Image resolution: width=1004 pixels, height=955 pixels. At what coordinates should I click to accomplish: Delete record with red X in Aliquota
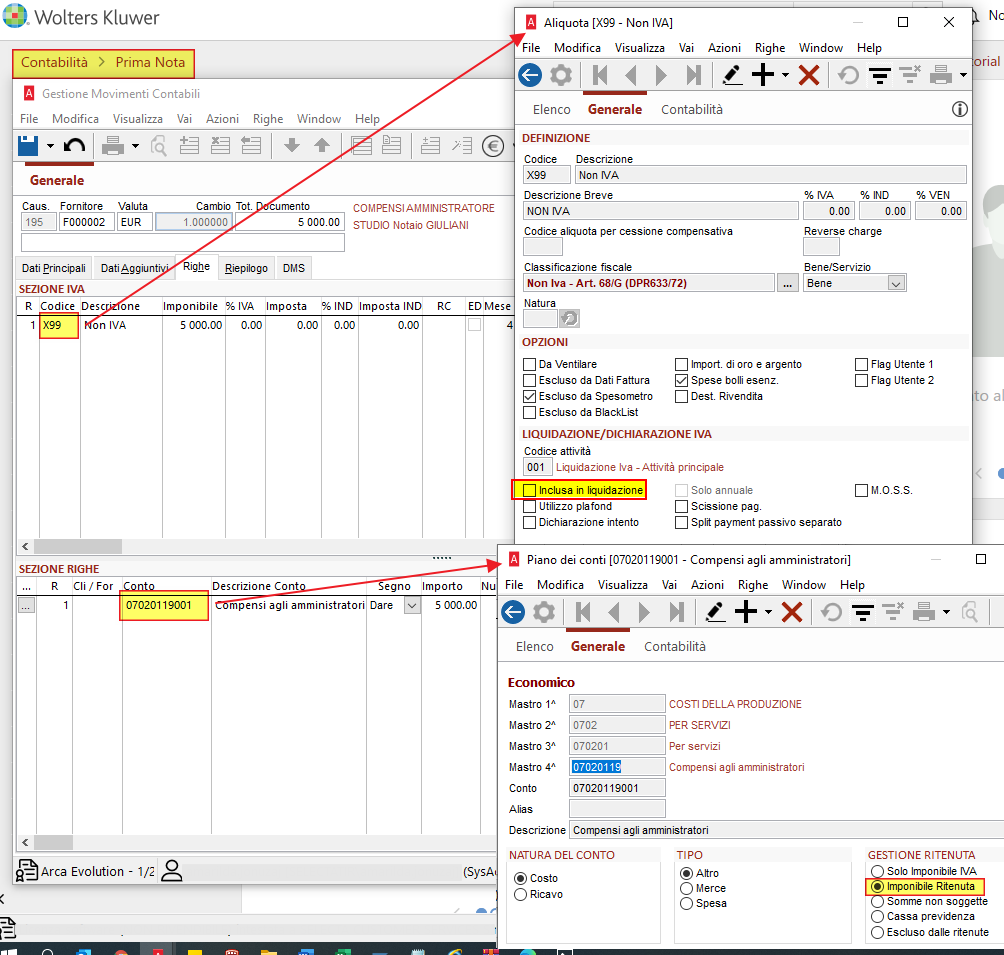click(x=809, y=76)
